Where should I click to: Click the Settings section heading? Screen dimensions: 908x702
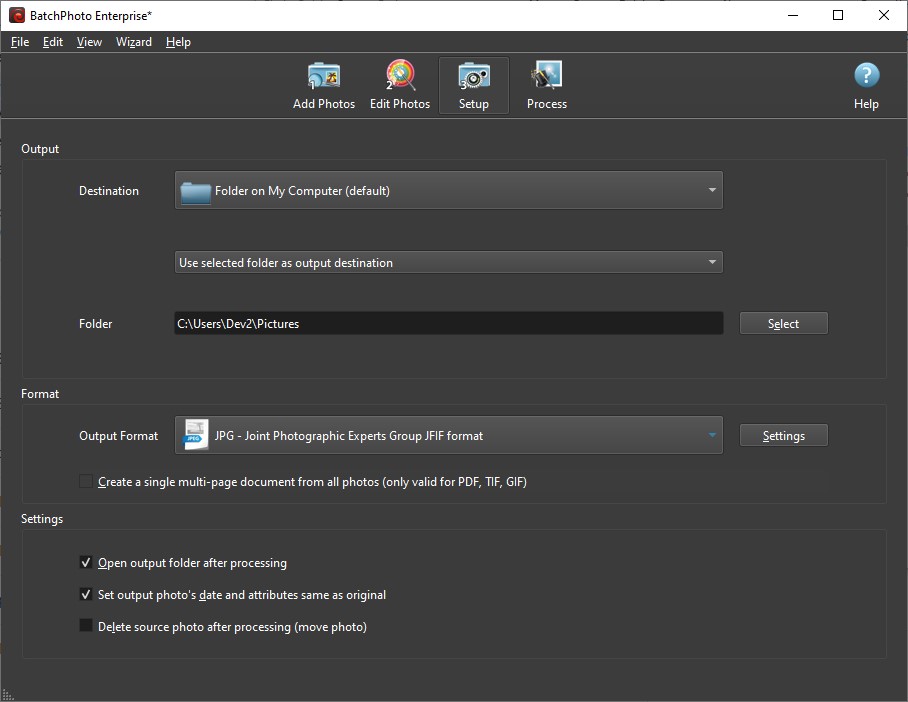pos(42,519)
